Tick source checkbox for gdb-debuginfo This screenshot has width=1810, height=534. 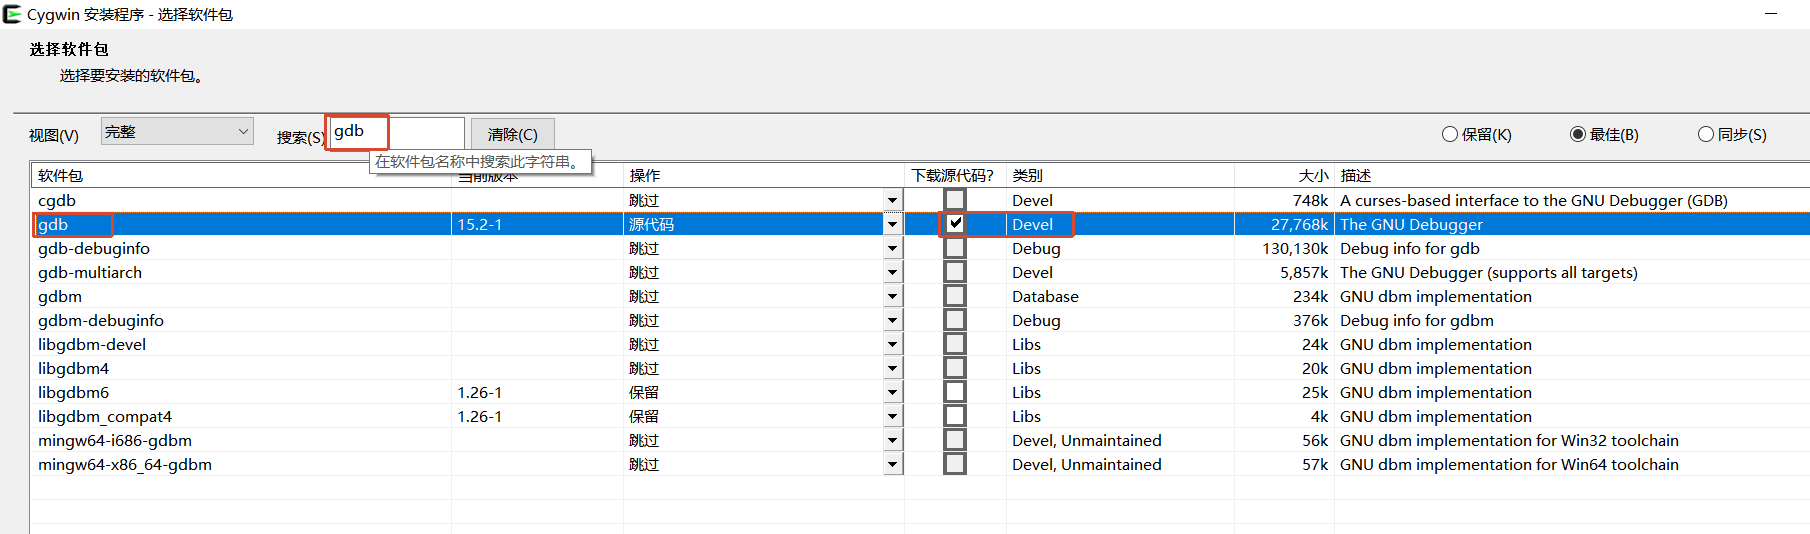coord(955,247)
